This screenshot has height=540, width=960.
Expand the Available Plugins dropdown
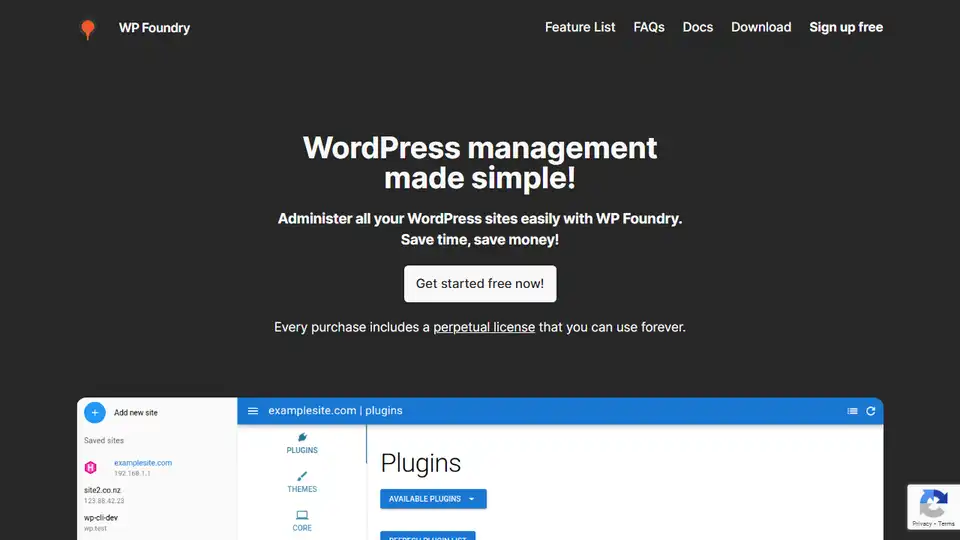tap(433, 499)
